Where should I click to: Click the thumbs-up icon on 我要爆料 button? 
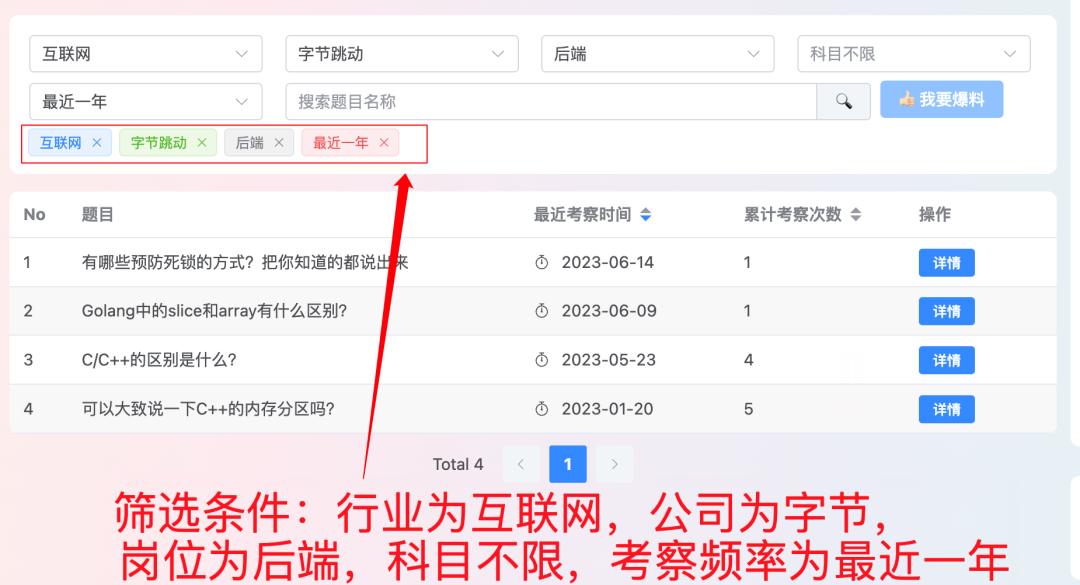(905, 99)
